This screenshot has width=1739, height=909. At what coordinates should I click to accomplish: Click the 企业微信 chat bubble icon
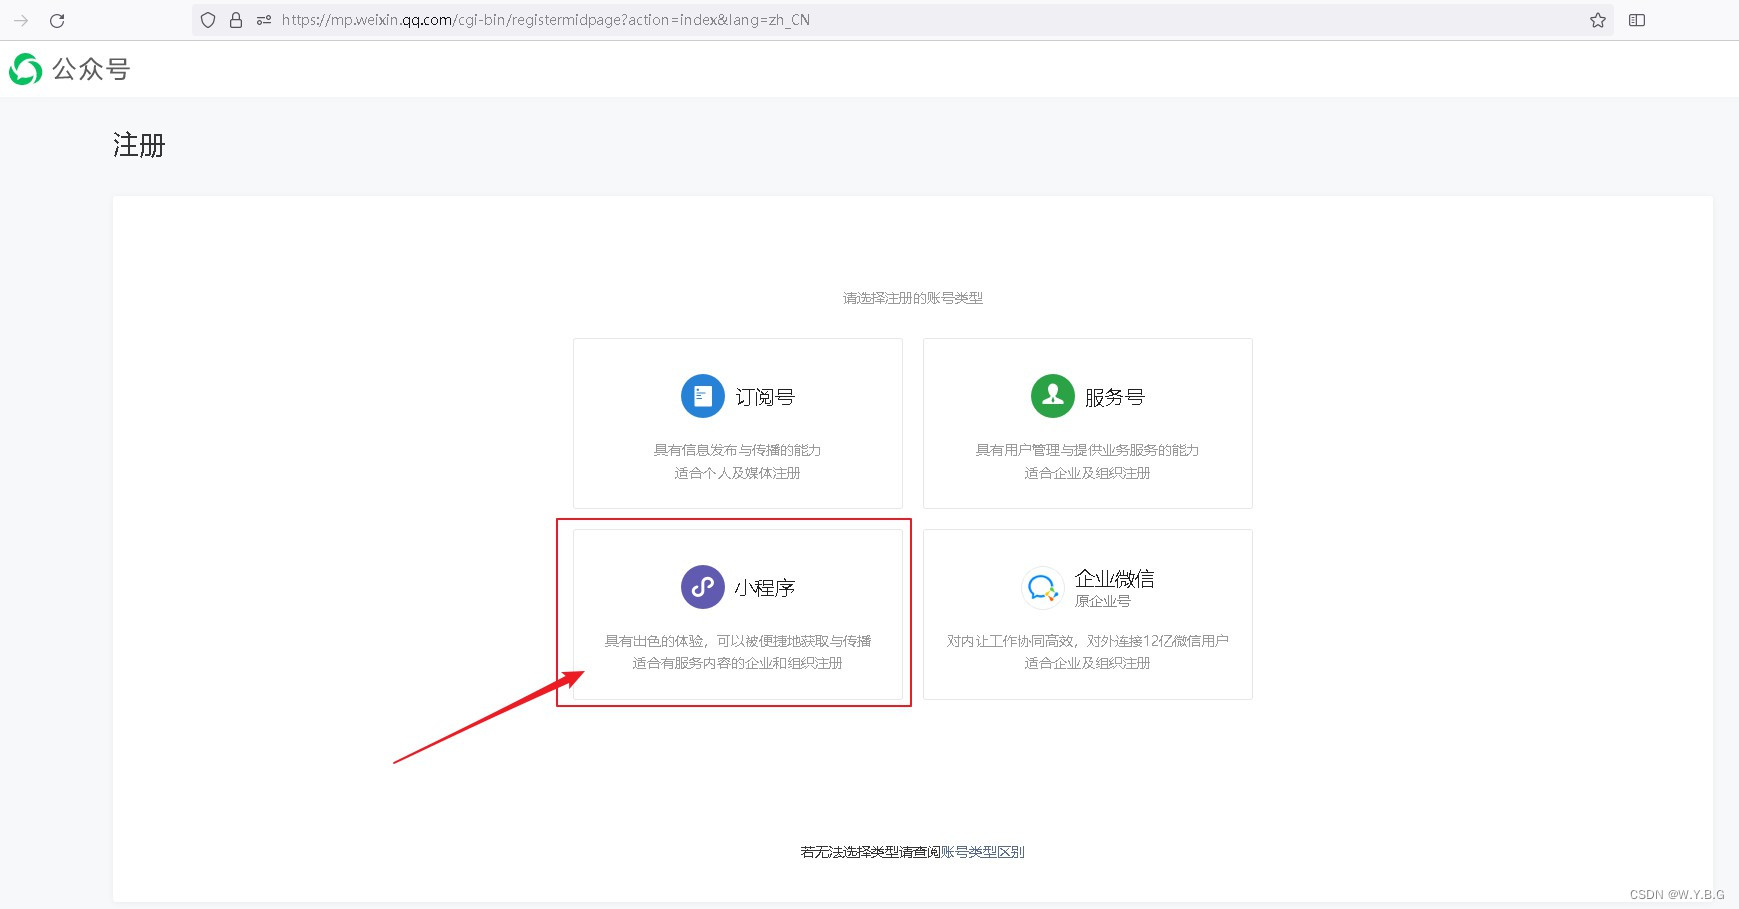(1043, 587)
